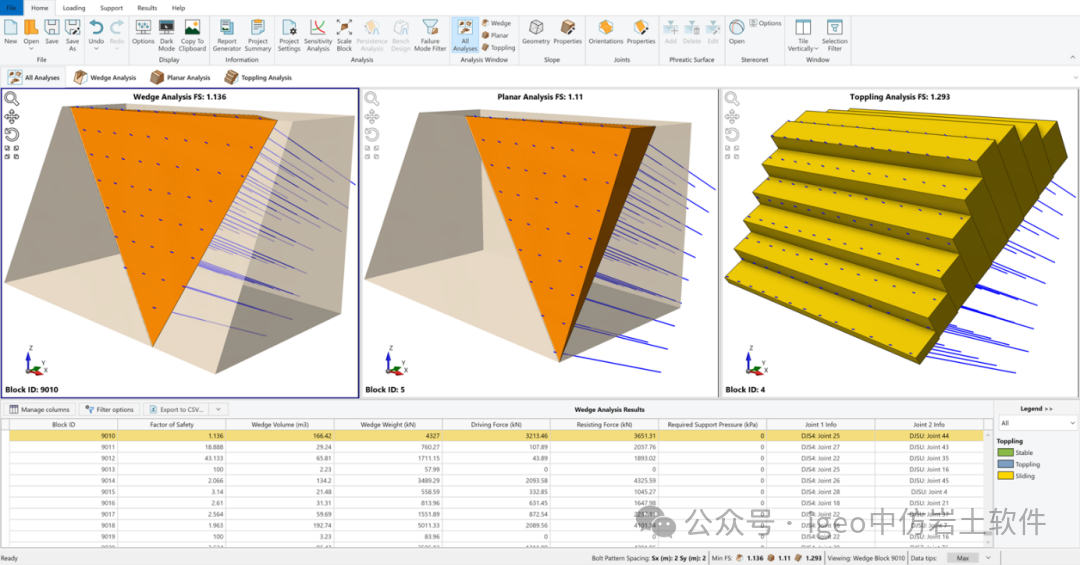The image size is (1080, 565).
Task: Click pan icon in Planar Analysis view
Action: point(372,116)
